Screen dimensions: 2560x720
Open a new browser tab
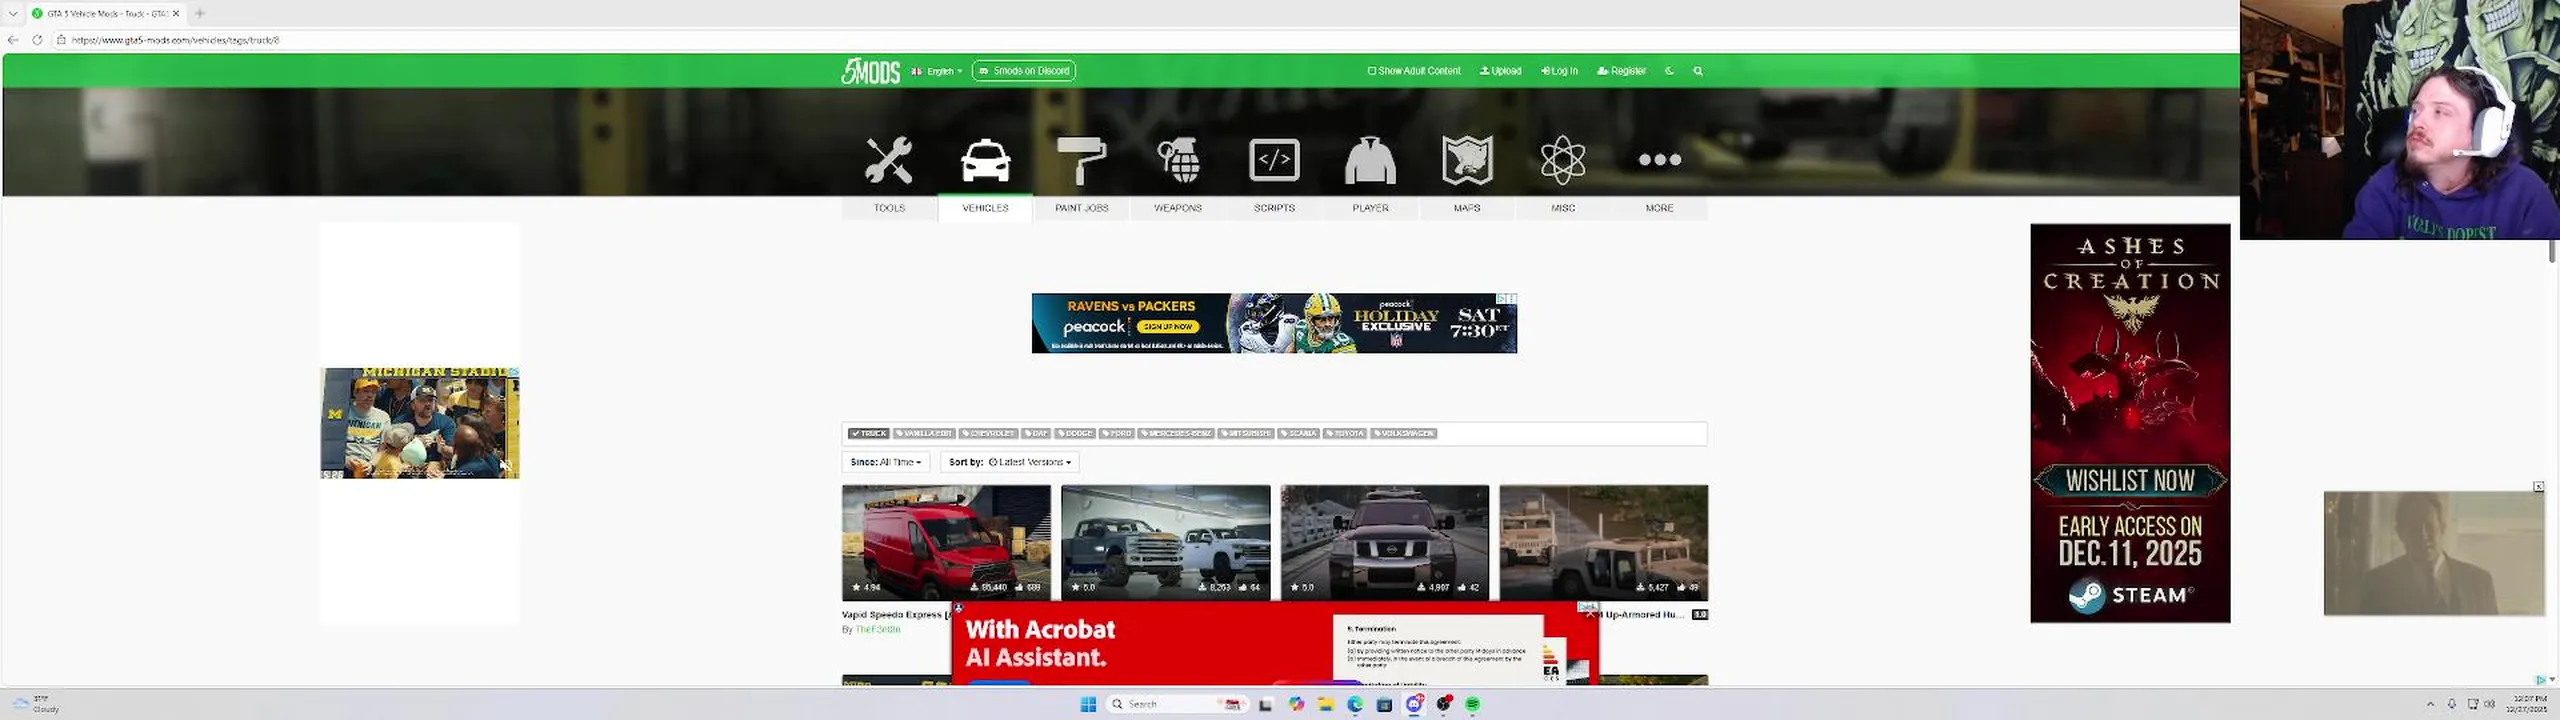(200, 13)
